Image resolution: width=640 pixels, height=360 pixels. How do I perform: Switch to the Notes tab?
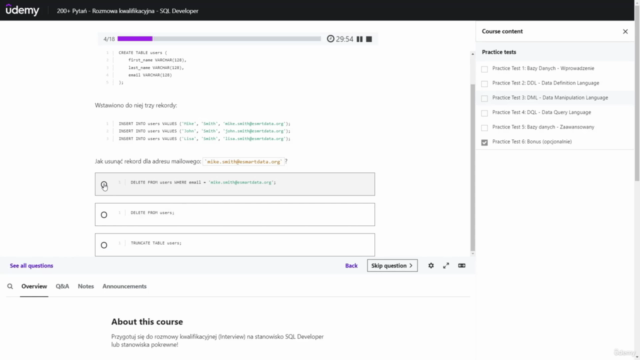tap(86, 287)
